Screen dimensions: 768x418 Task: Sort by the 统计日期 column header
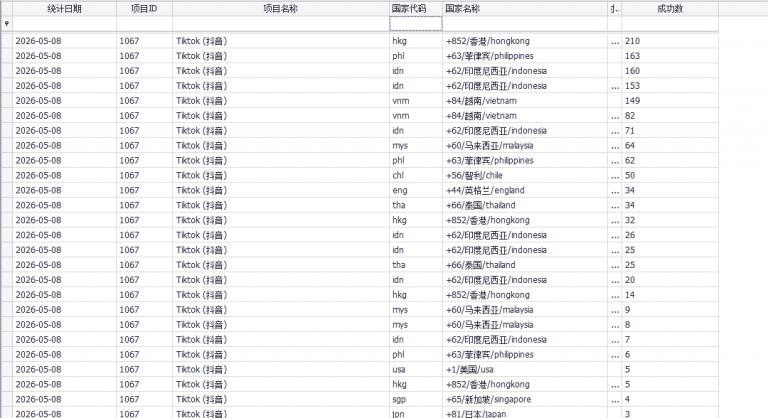point(64,8)
